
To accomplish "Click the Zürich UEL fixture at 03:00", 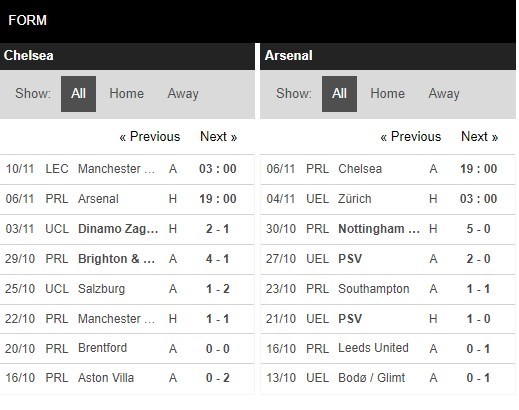I will click(x=388, y=199).
